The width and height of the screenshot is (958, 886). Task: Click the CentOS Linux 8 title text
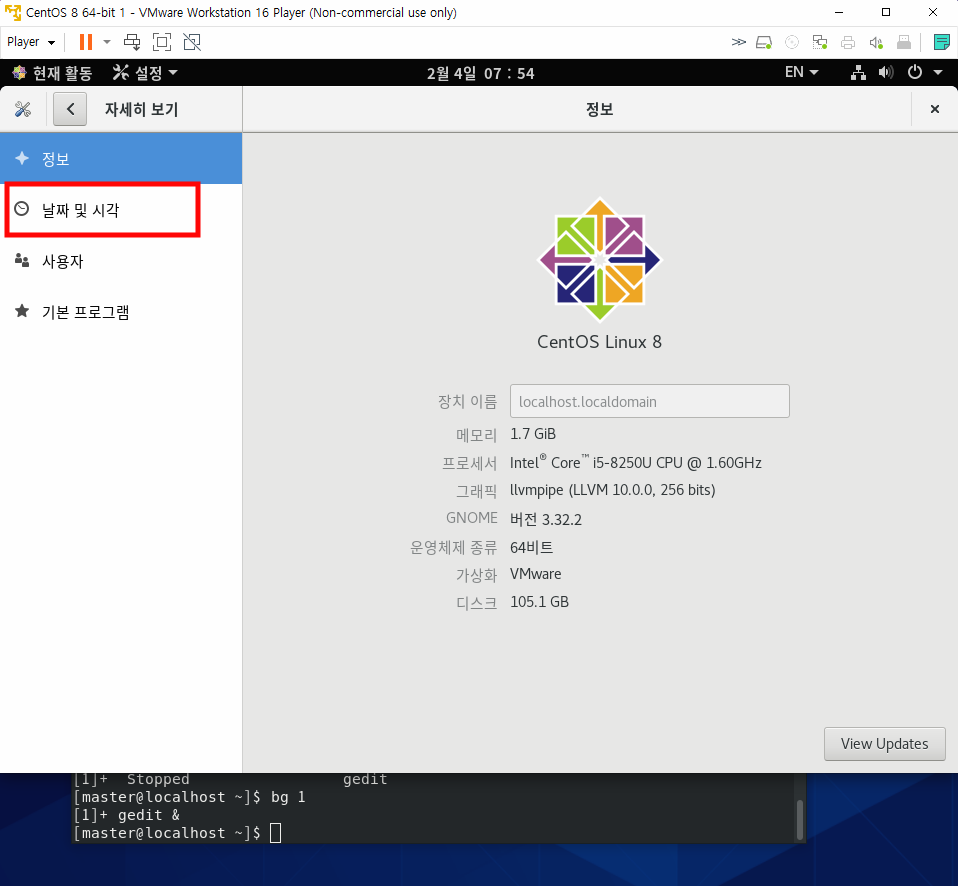(599, 342)
